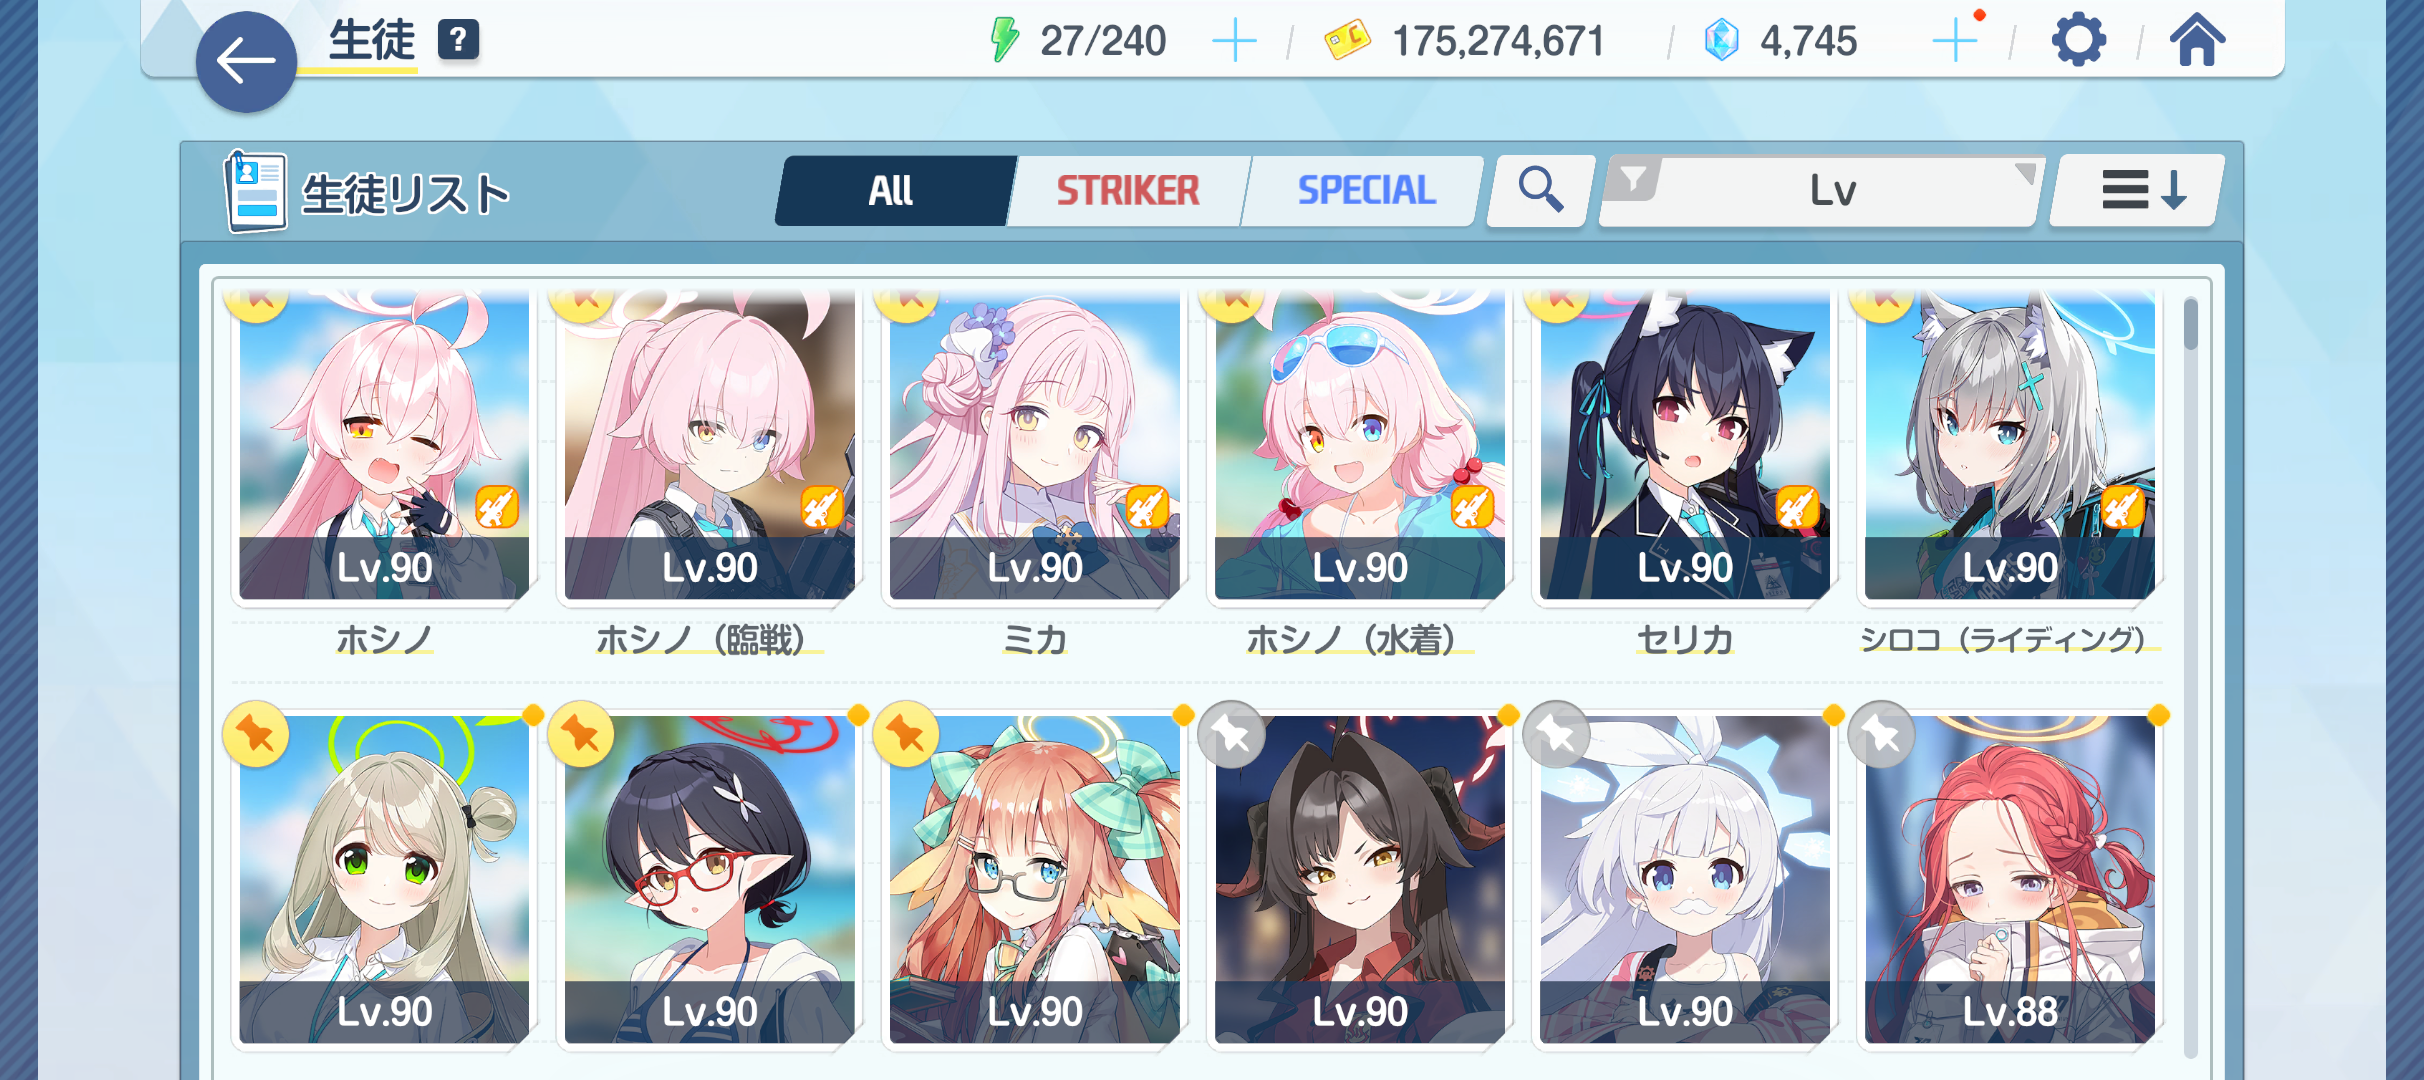
Task: Open the filter funnel on the sort box
Action: [x=1632, y=180]
